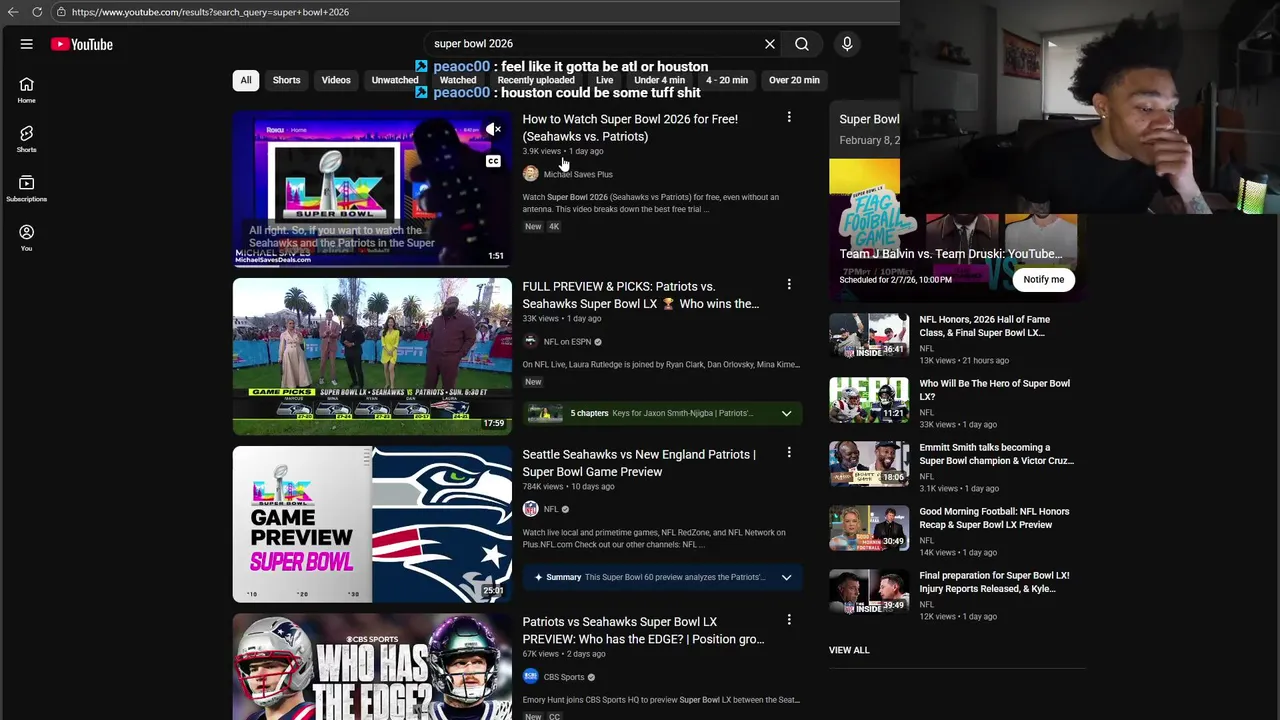The height and width of the screenshot is (720, 1280).
Task: Open options for How to Watch Super Bowl video
Action: pos(789,118)
